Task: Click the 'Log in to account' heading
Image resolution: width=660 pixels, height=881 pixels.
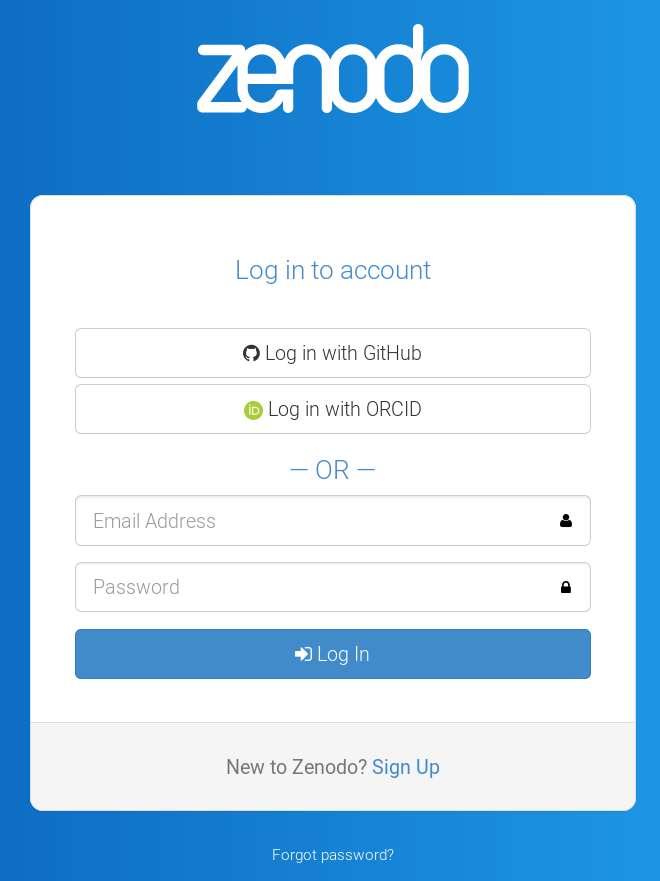Action: 333,270
